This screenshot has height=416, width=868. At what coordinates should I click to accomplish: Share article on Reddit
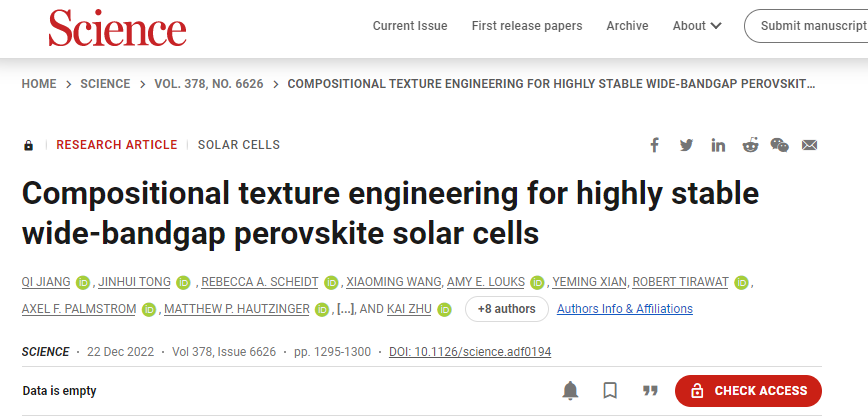[x=750, y=145]
